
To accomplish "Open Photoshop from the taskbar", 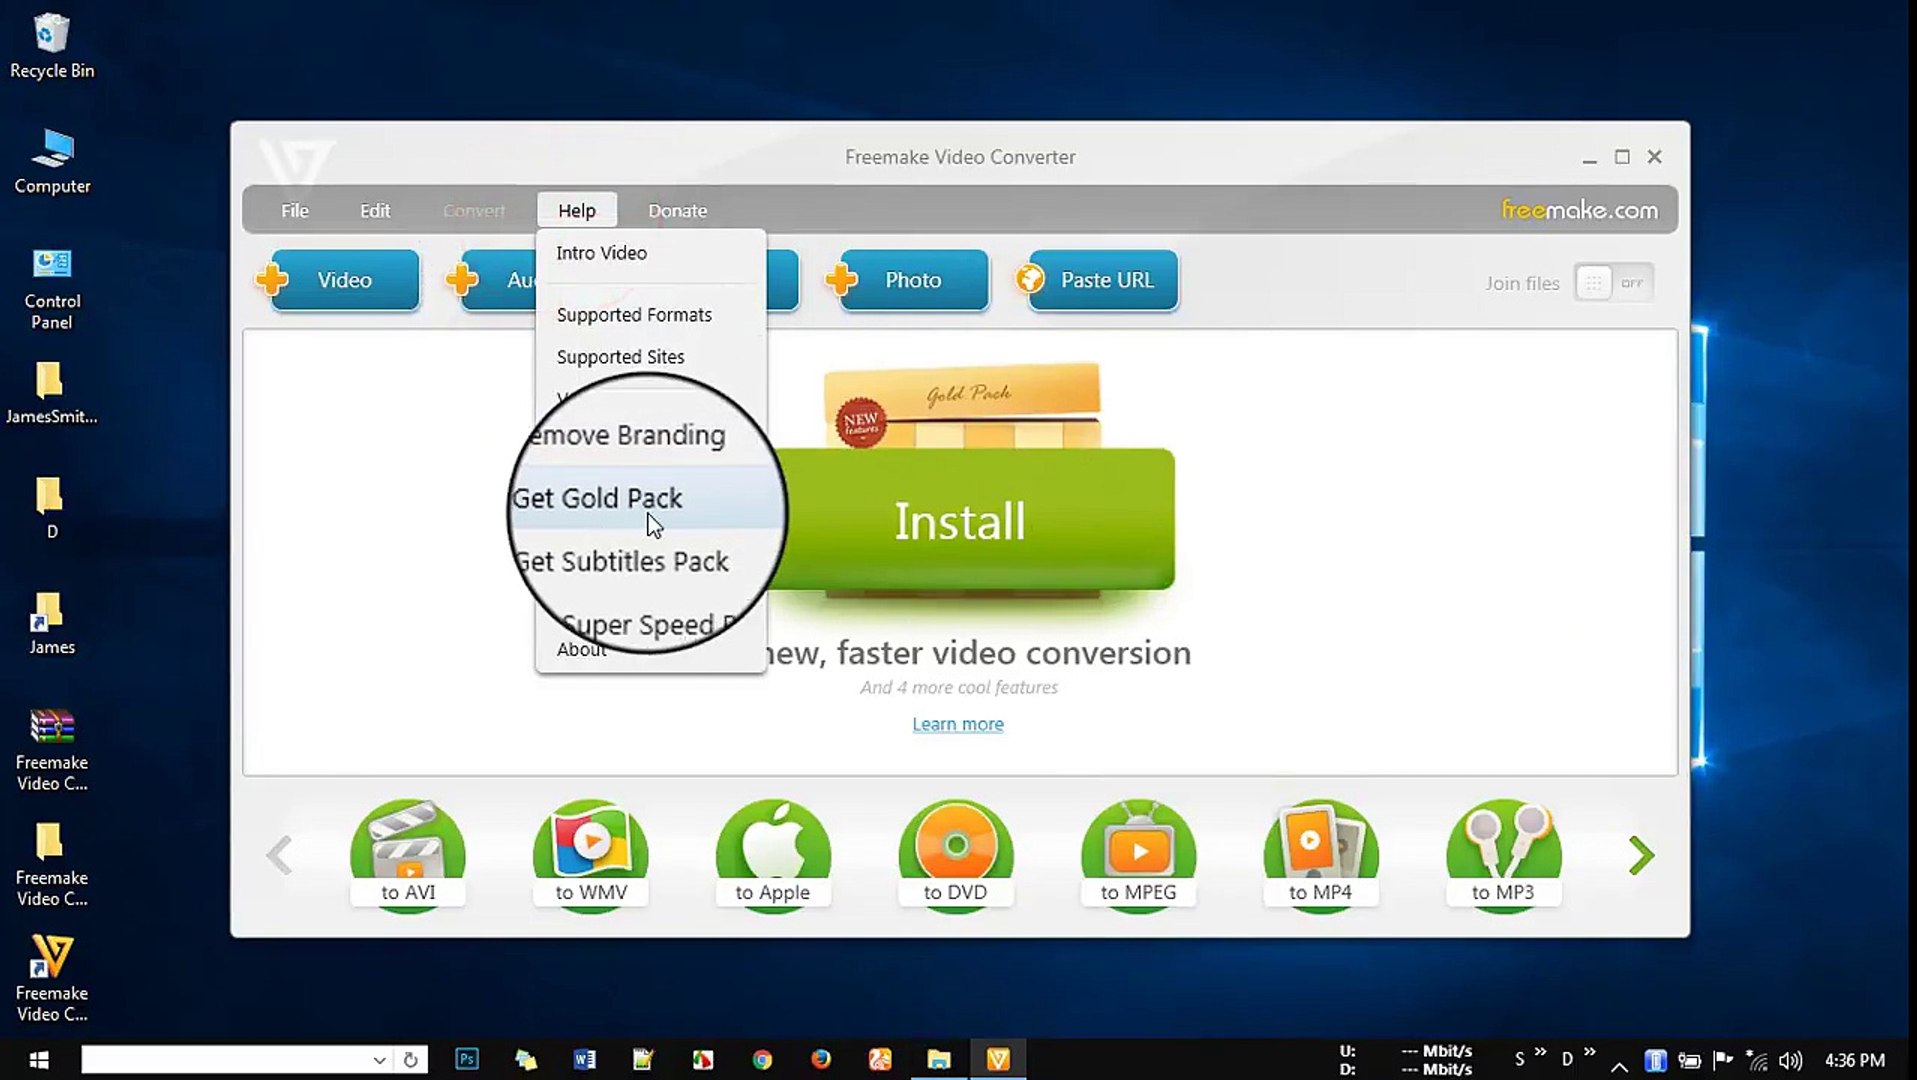I will 467,1059.
